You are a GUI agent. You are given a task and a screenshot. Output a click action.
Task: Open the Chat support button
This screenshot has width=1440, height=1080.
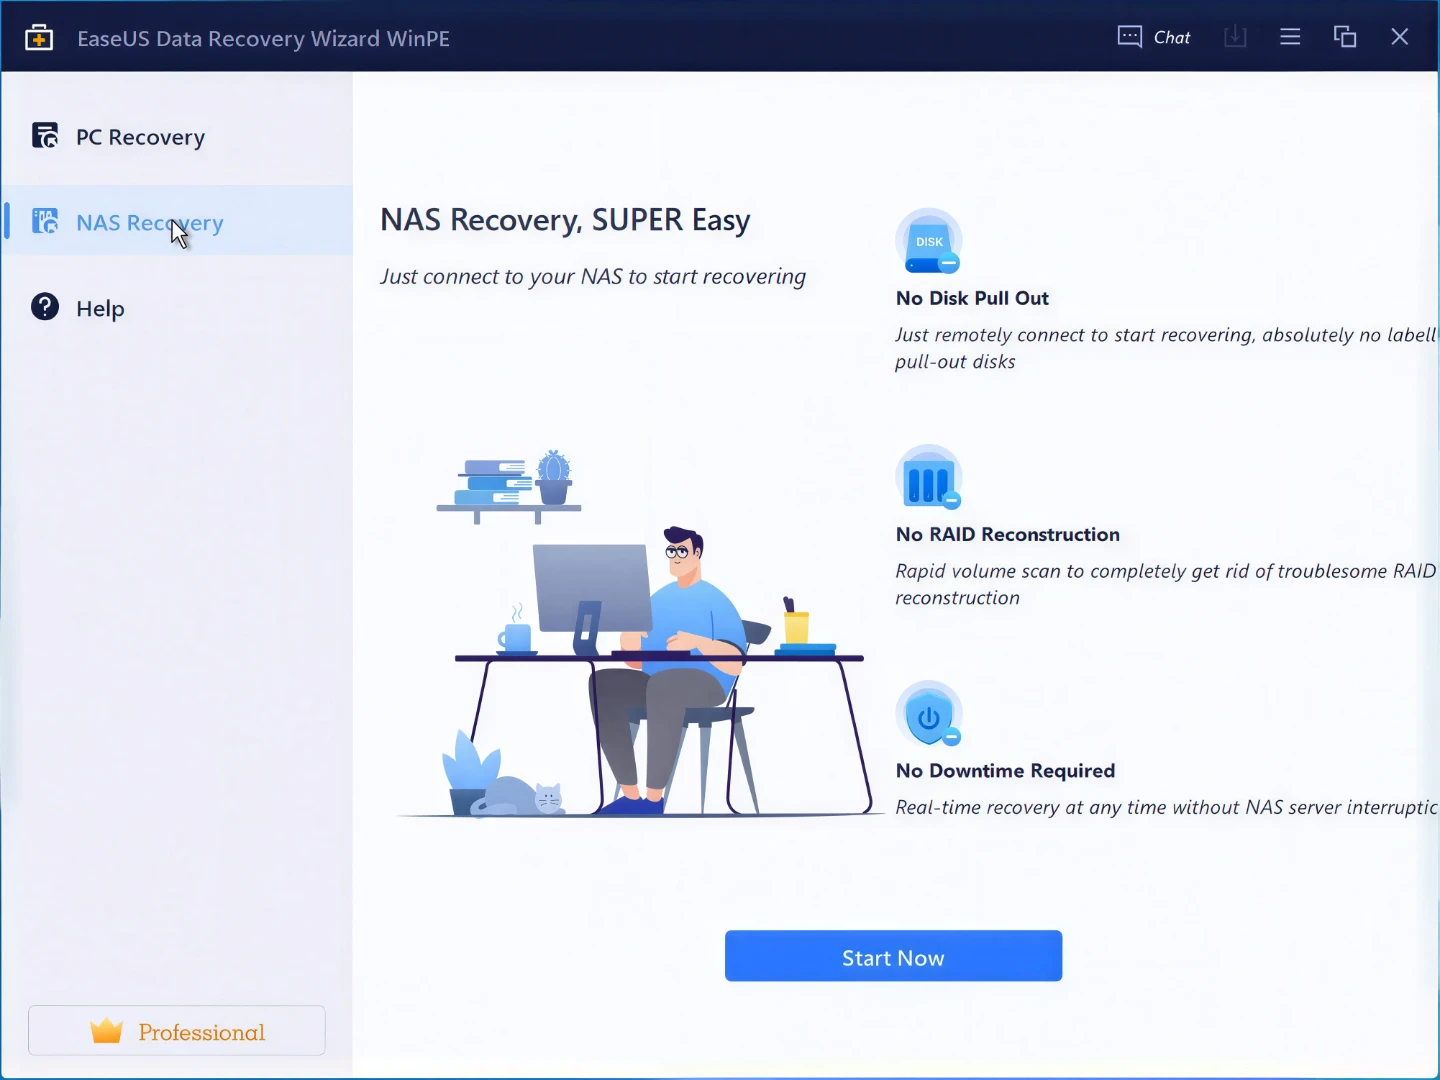(1154, 37)
